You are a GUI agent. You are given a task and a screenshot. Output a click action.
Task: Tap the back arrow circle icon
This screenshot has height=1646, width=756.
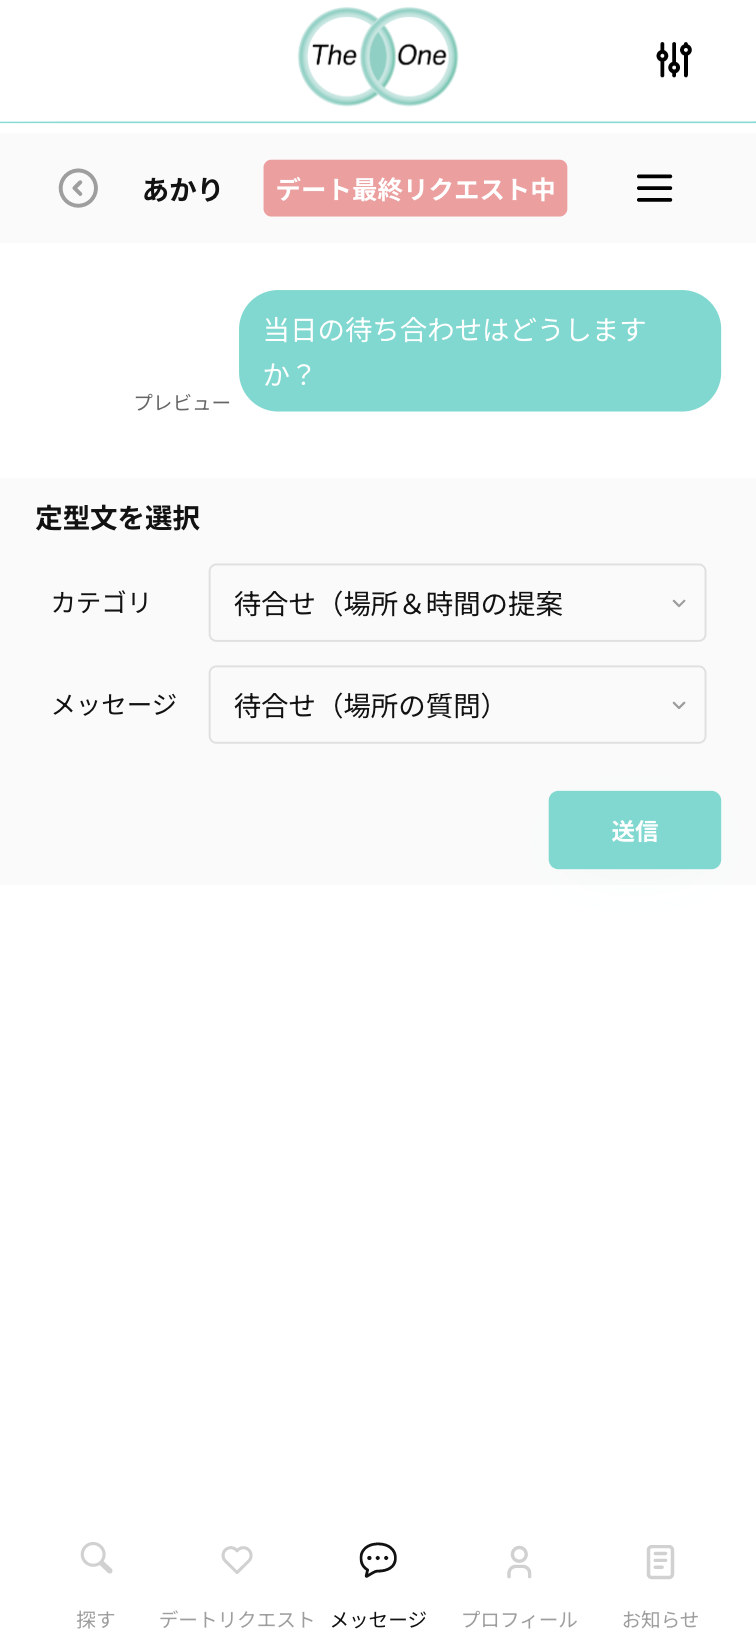[78, 188]
